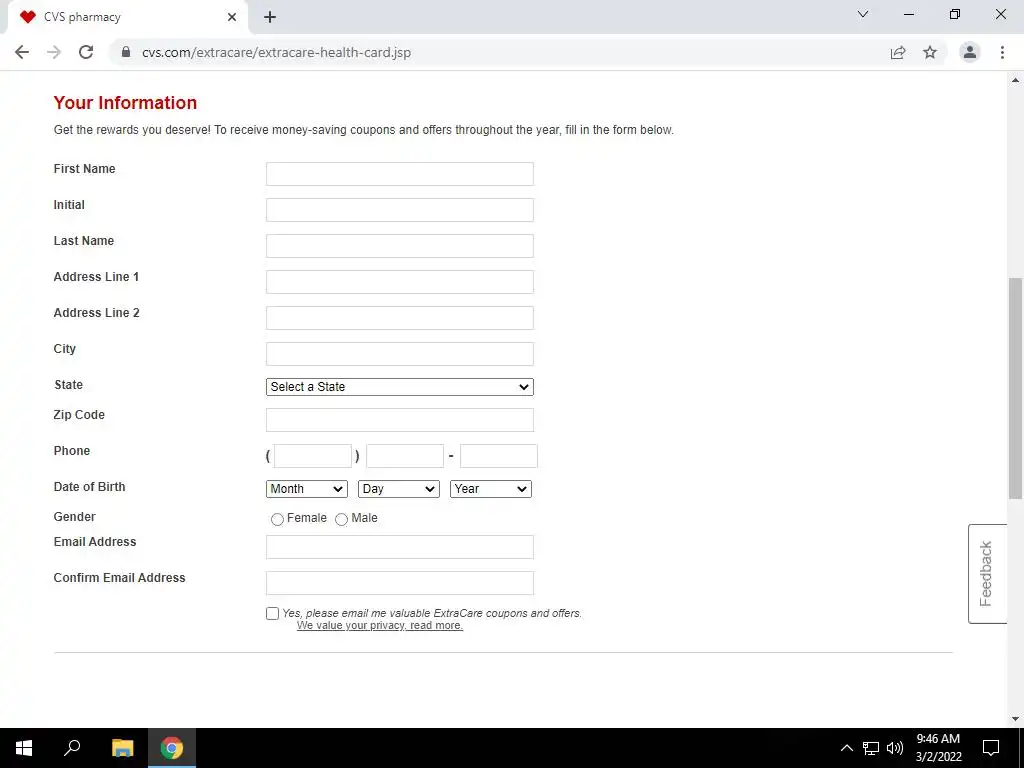
Task: Select the Female gender option
Action: point(278,519)
